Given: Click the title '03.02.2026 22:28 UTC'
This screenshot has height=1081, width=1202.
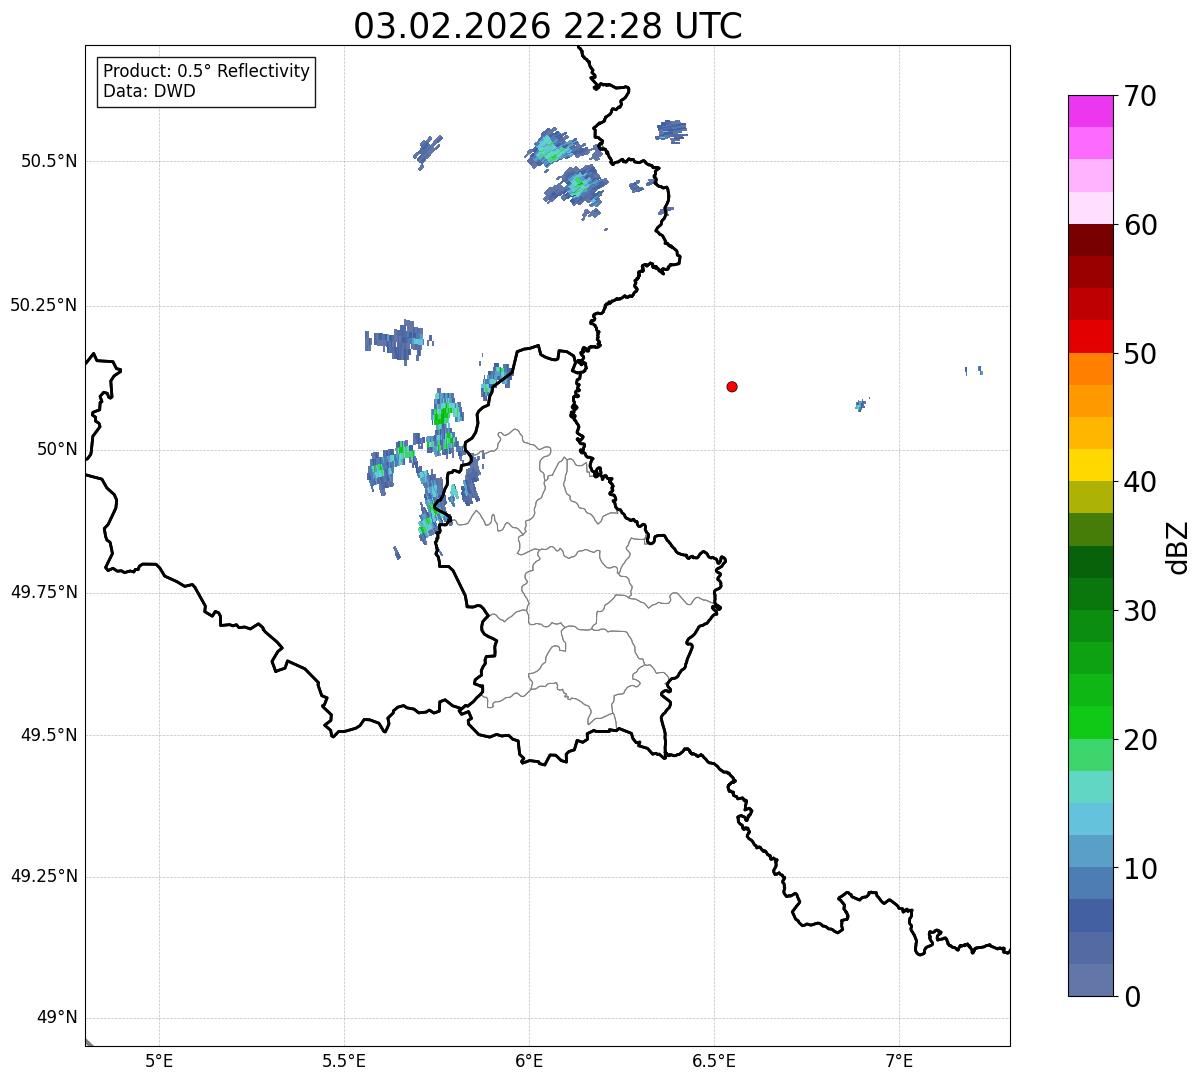Looking at the screenshot, I should tap(548, 26).
